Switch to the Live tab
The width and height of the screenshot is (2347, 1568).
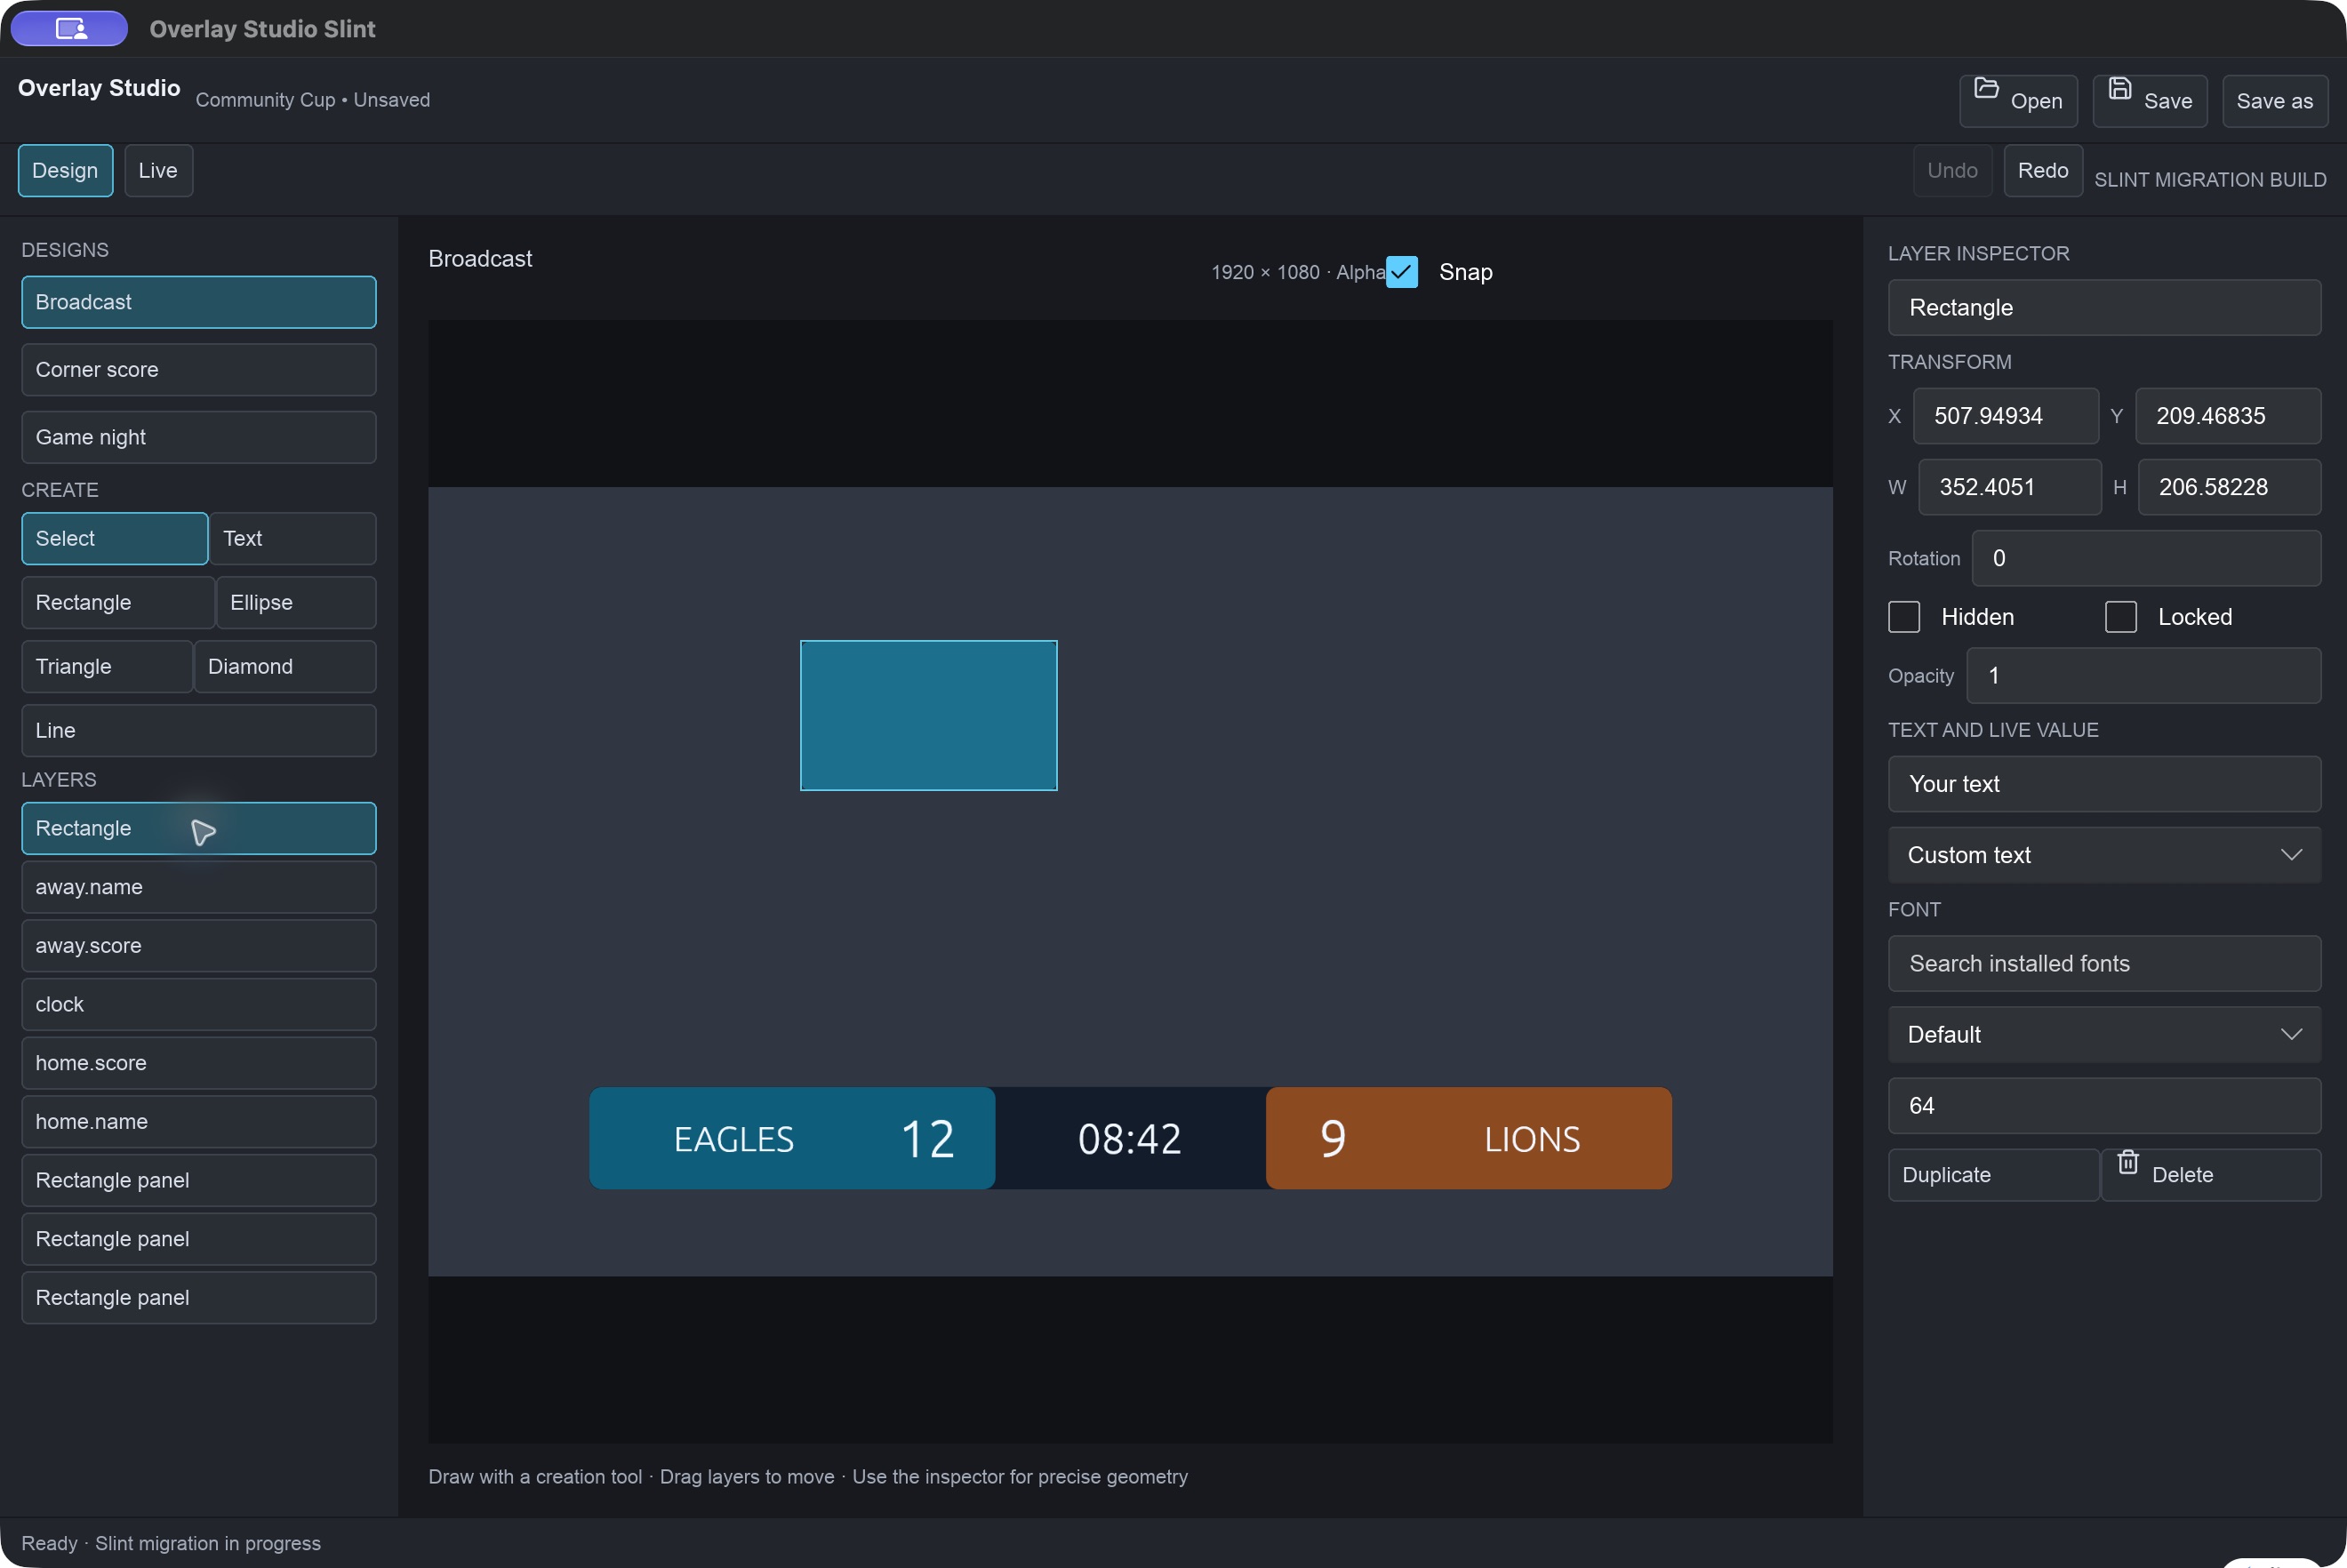click(158, 170)
